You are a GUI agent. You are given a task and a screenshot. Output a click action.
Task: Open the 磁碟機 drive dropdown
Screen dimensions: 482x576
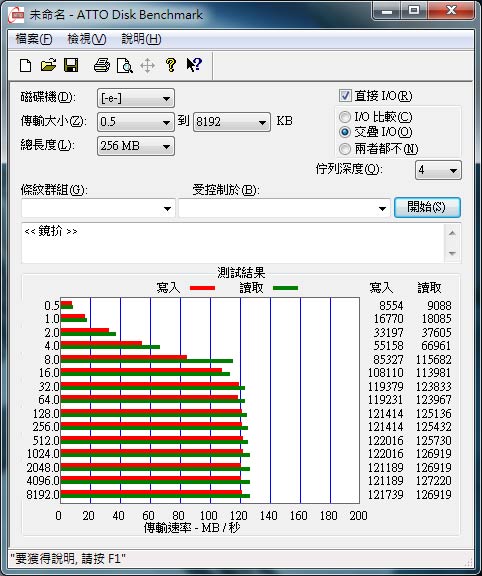136,98
